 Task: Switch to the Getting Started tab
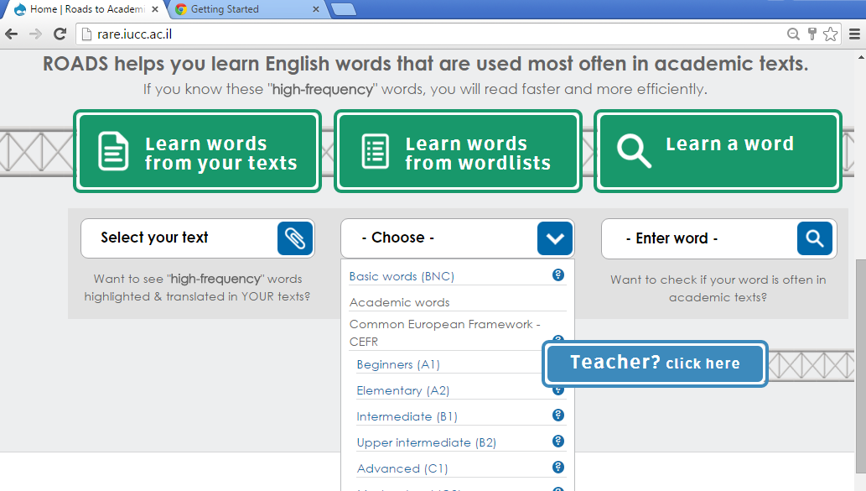click(247, 9)
